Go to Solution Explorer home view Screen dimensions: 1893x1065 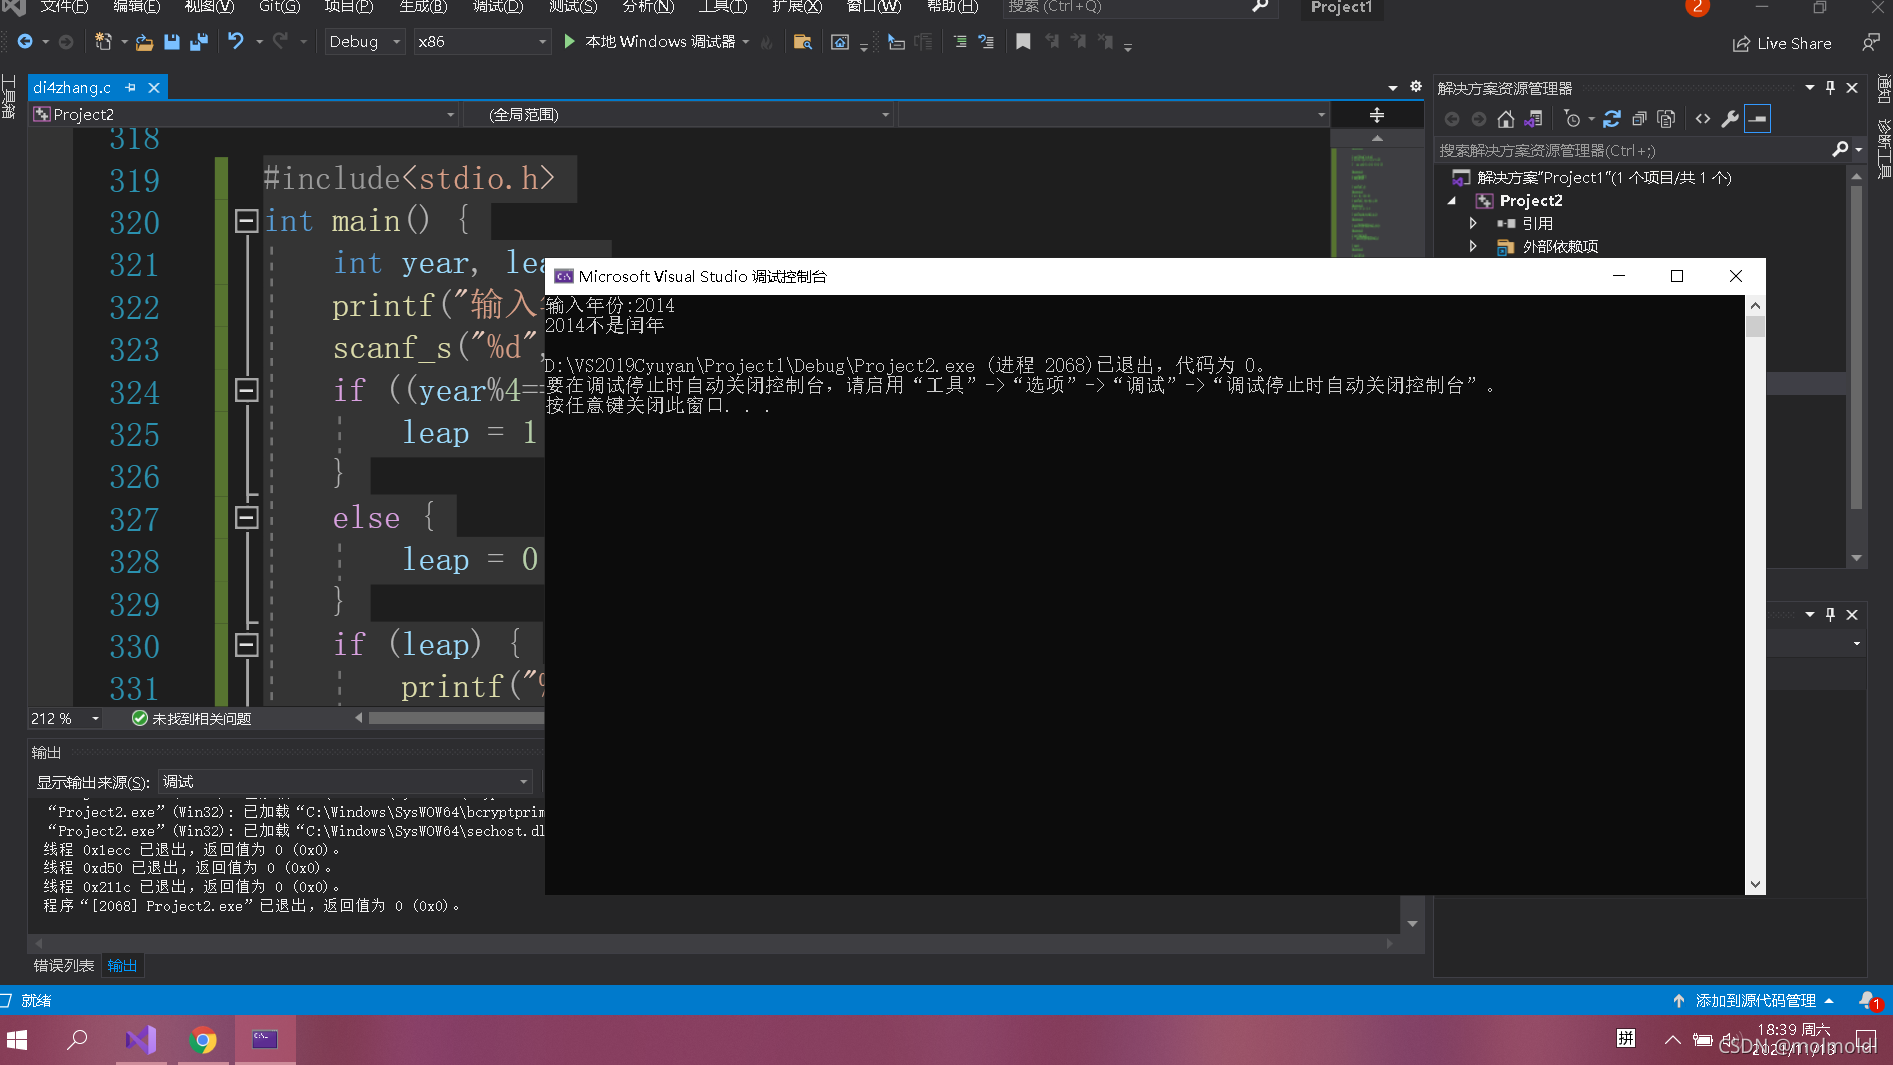tap(1505, 119)
